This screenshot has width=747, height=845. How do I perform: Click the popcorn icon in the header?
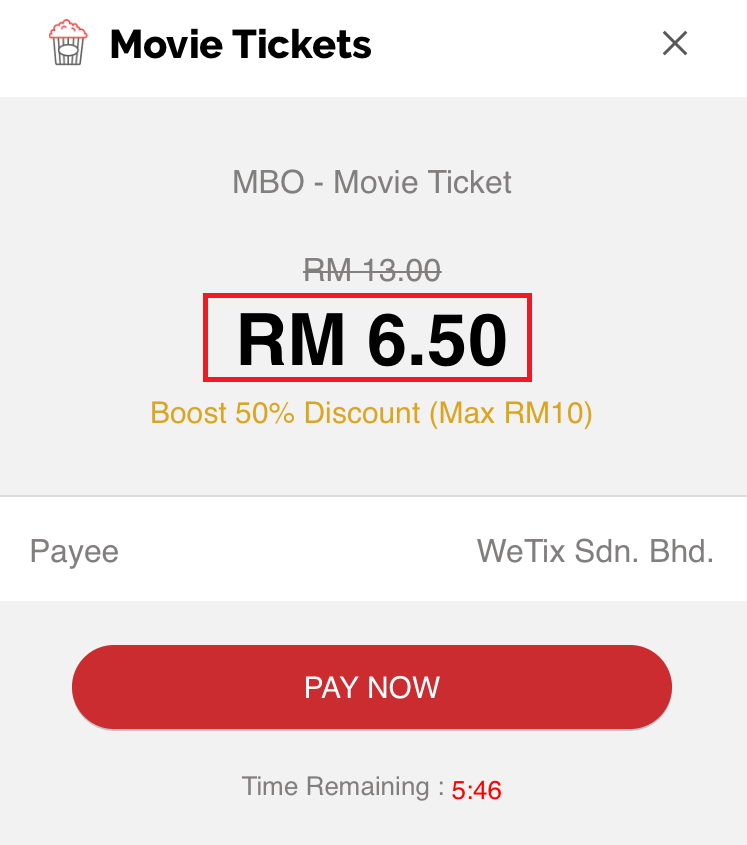pyautogui.click(x=67, y=44)
